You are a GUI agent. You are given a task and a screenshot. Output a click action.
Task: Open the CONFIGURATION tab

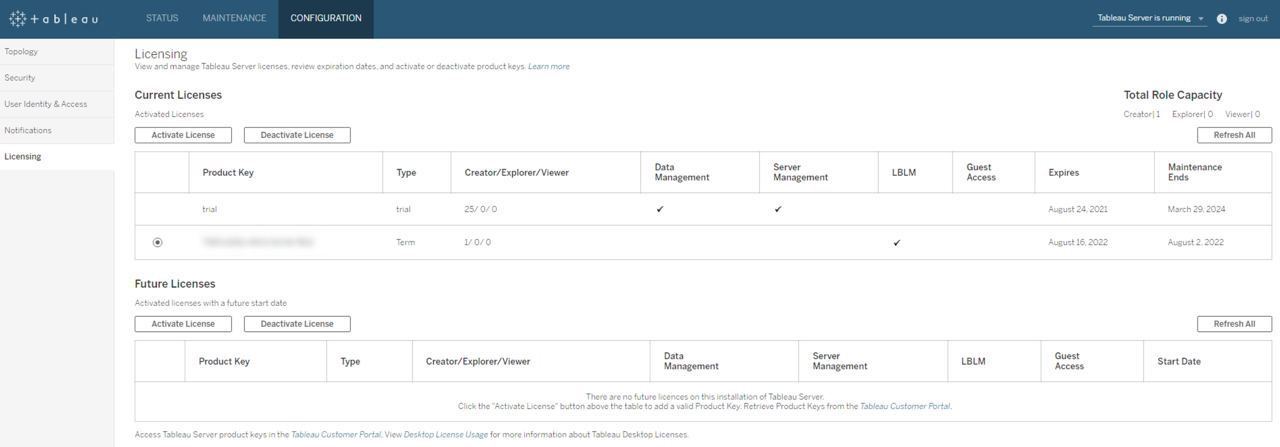(x=326, y=18)
